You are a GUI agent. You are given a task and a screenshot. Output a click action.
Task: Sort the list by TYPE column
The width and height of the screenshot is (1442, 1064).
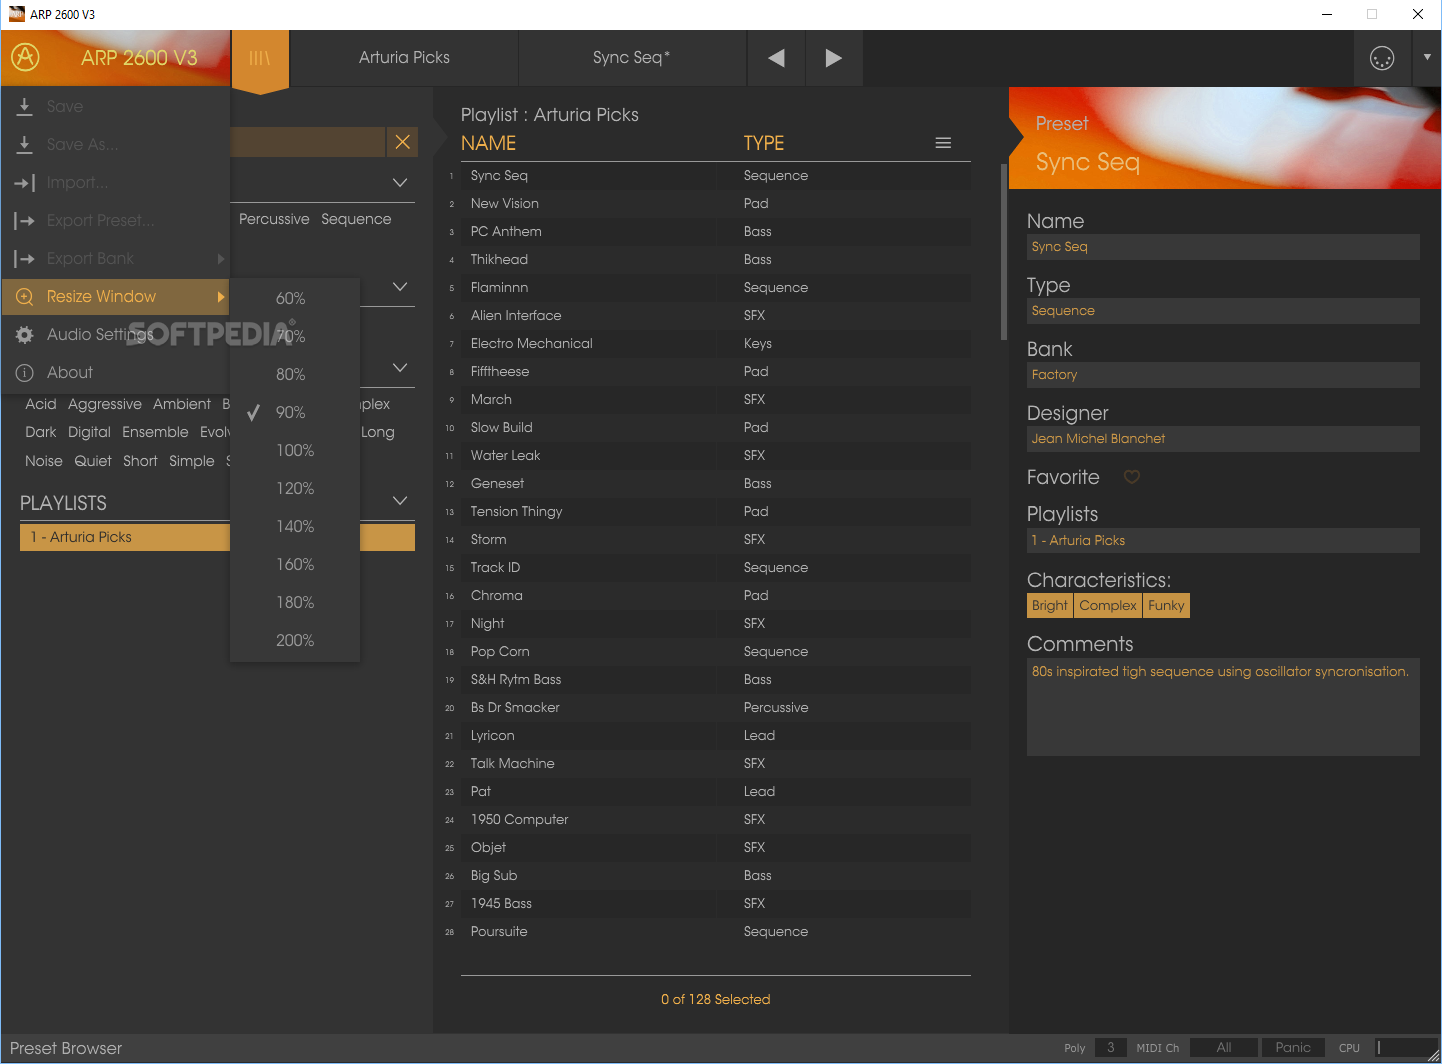pyautogui.click(x=764, y=143)
